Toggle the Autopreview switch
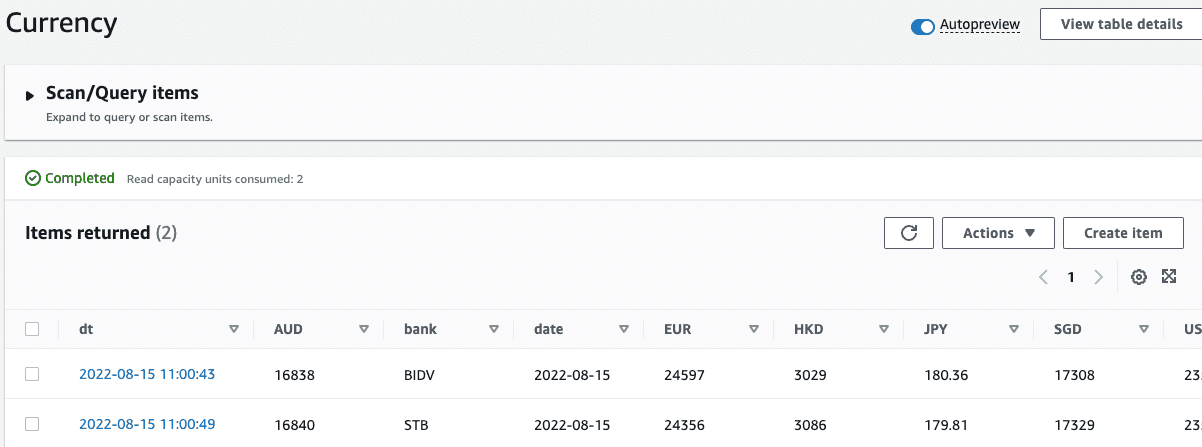This screenshot has width=1202, height=447. pos(922,27)
